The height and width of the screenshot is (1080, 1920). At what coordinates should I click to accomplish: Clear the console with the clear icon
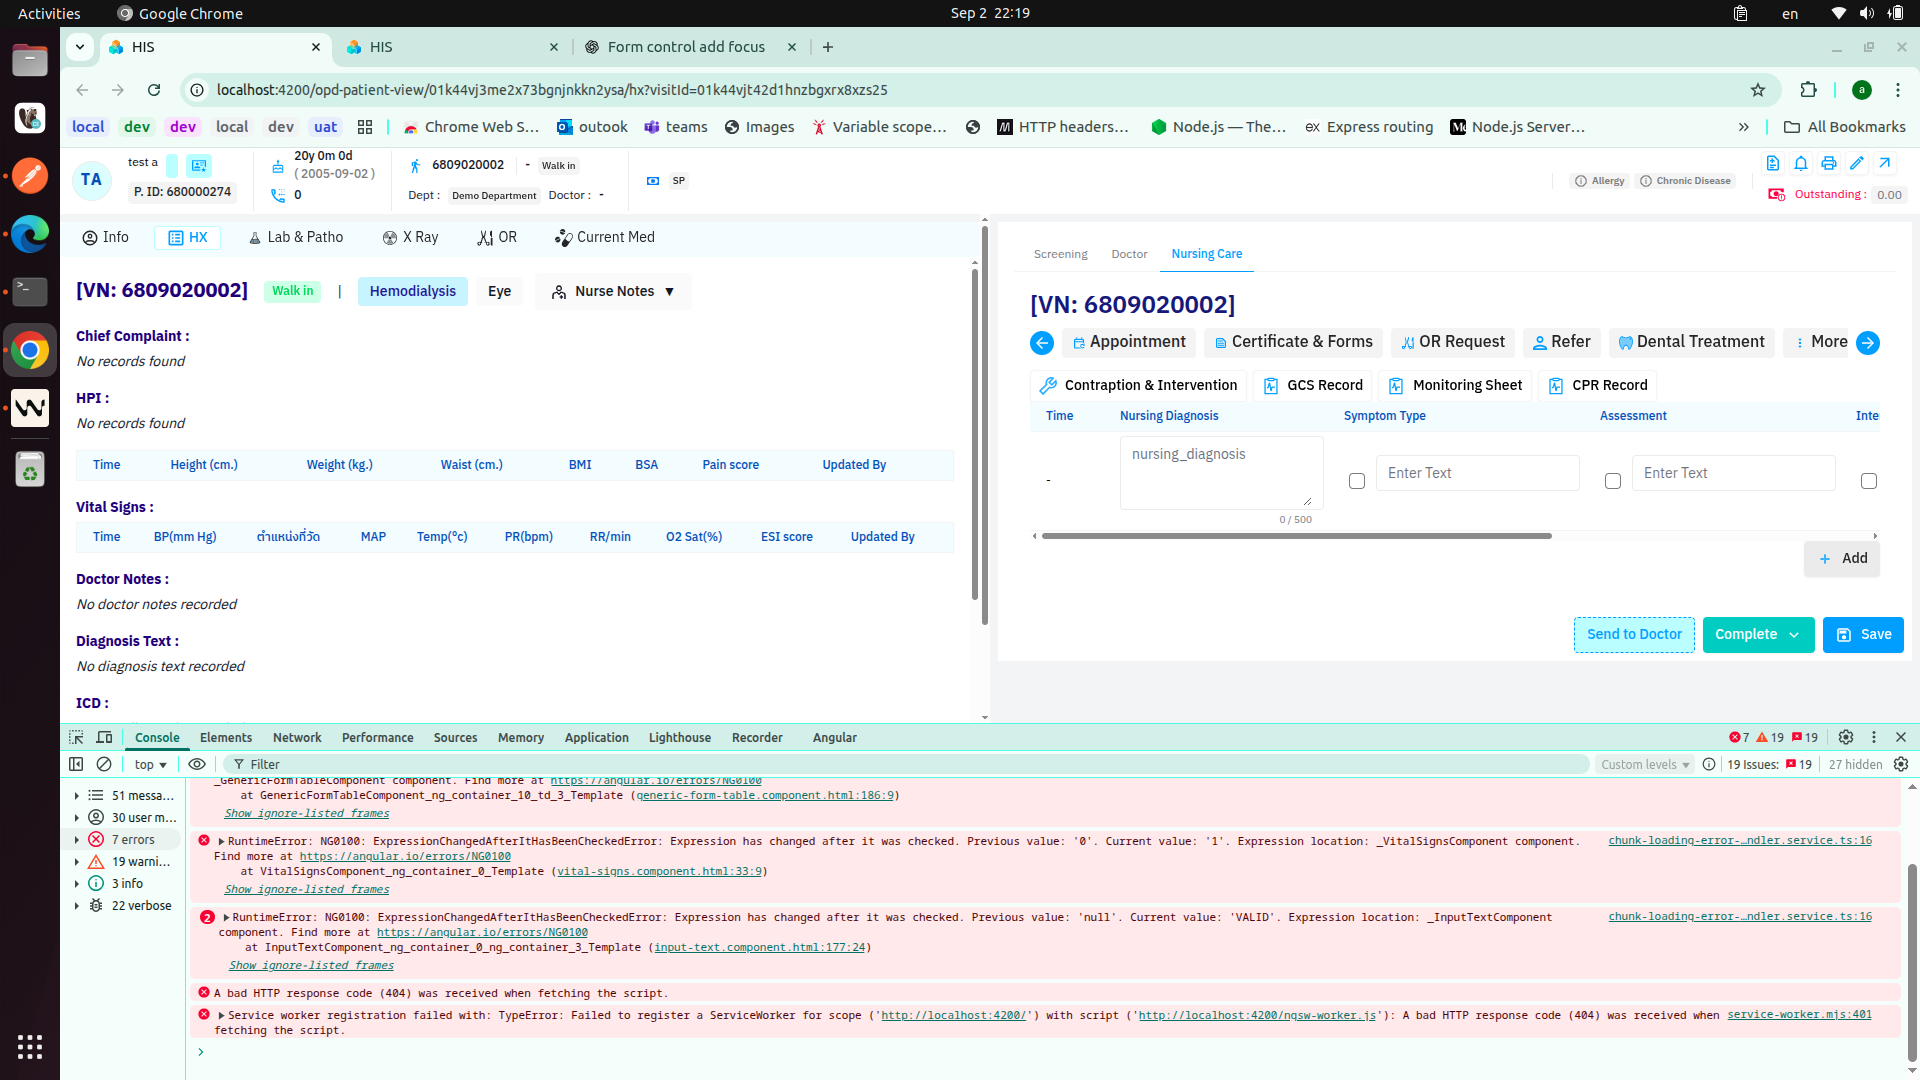click(104, 764)
